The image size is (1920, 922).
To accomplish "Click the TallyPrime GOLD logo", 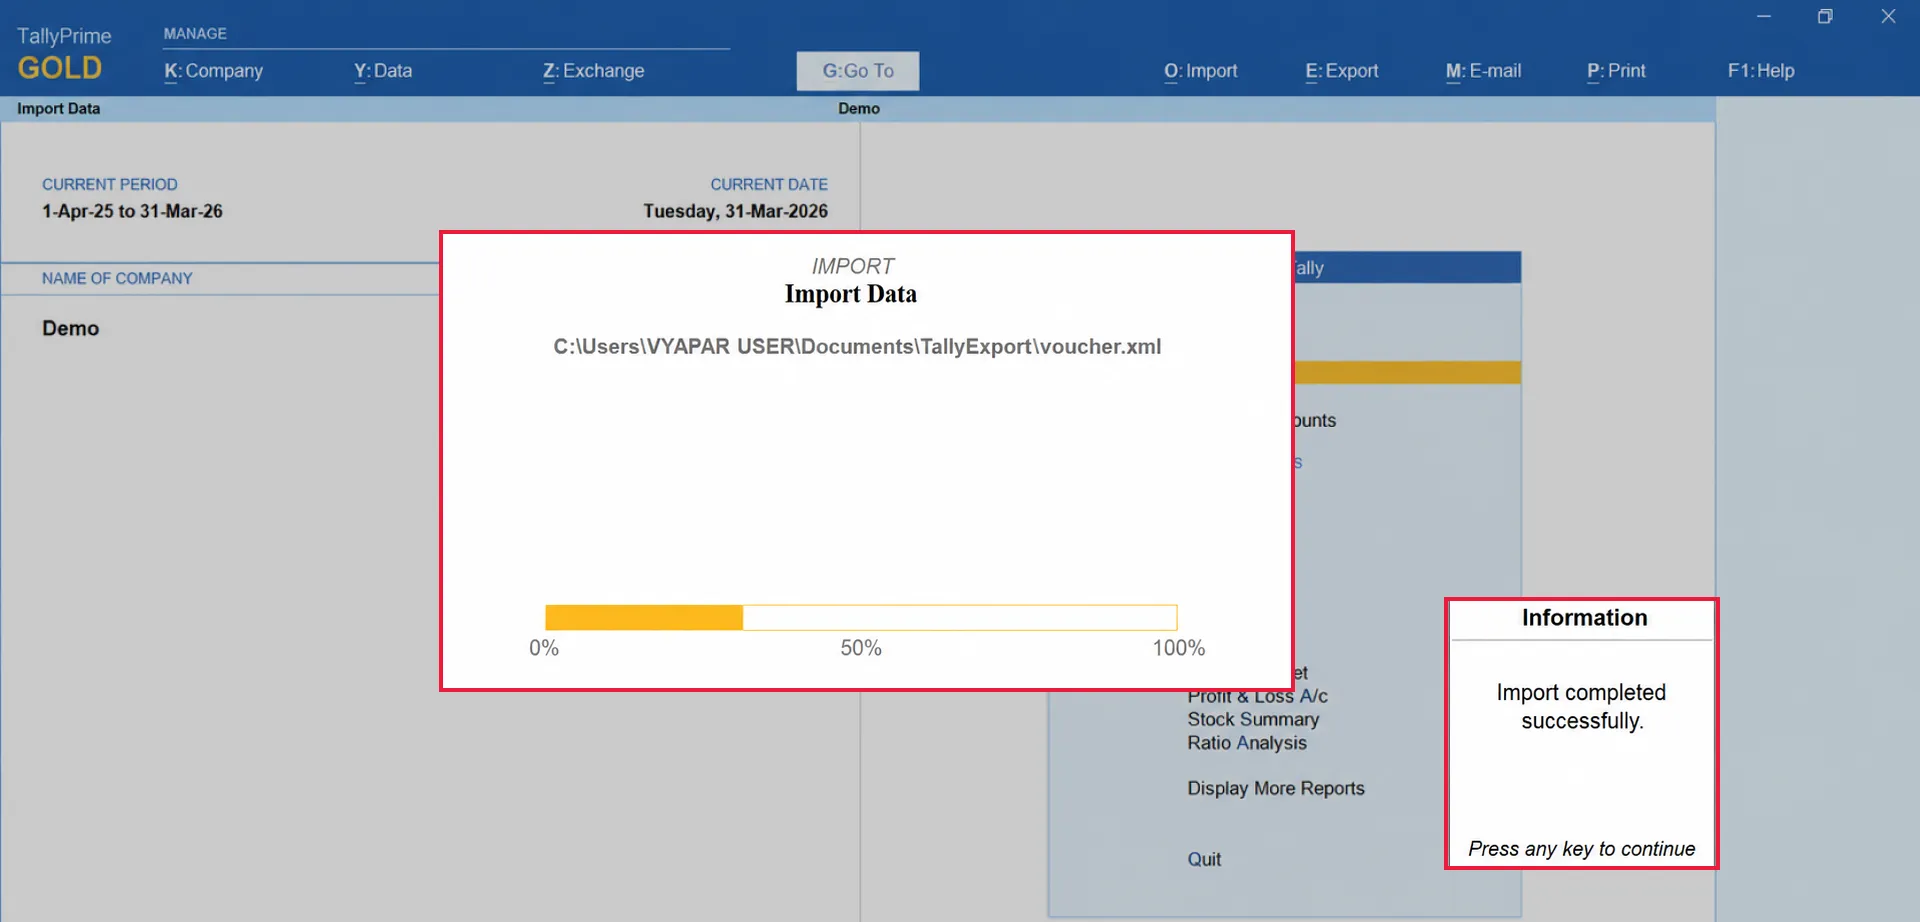I will click(64, 54).
